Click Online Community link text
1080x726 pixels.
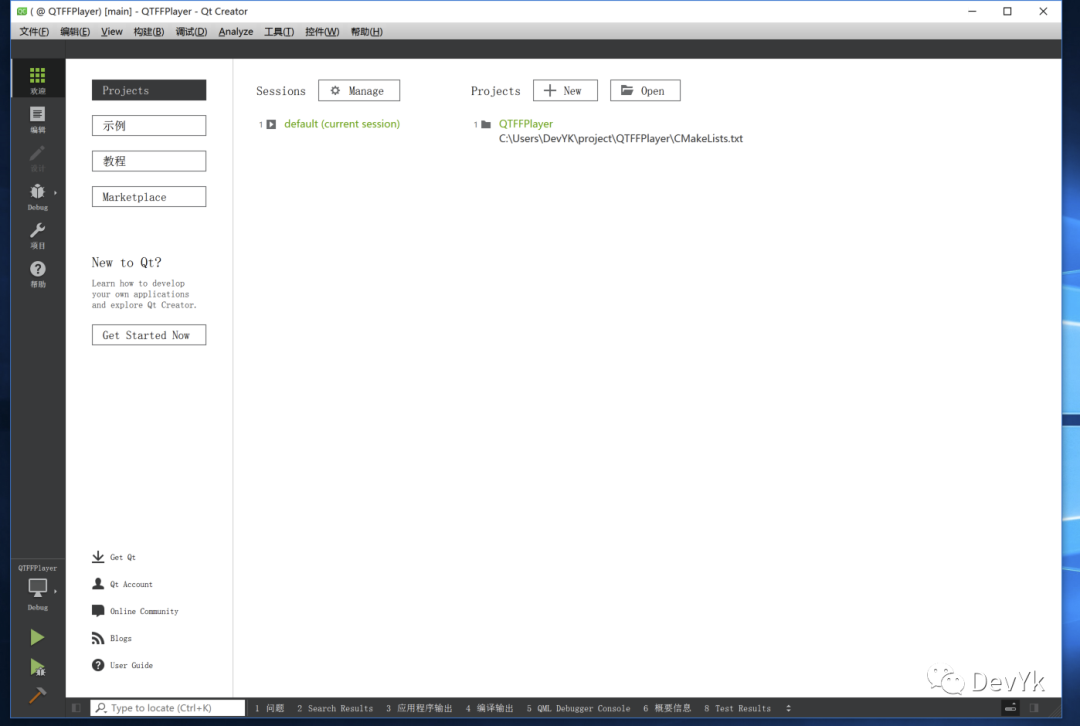(x=144, y=611)
